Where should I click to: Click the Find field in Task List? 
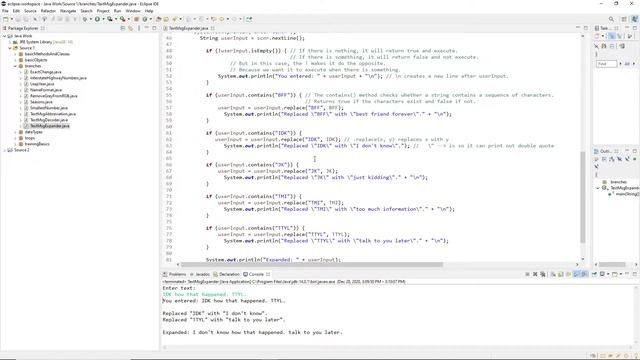(x=606, y=64)
